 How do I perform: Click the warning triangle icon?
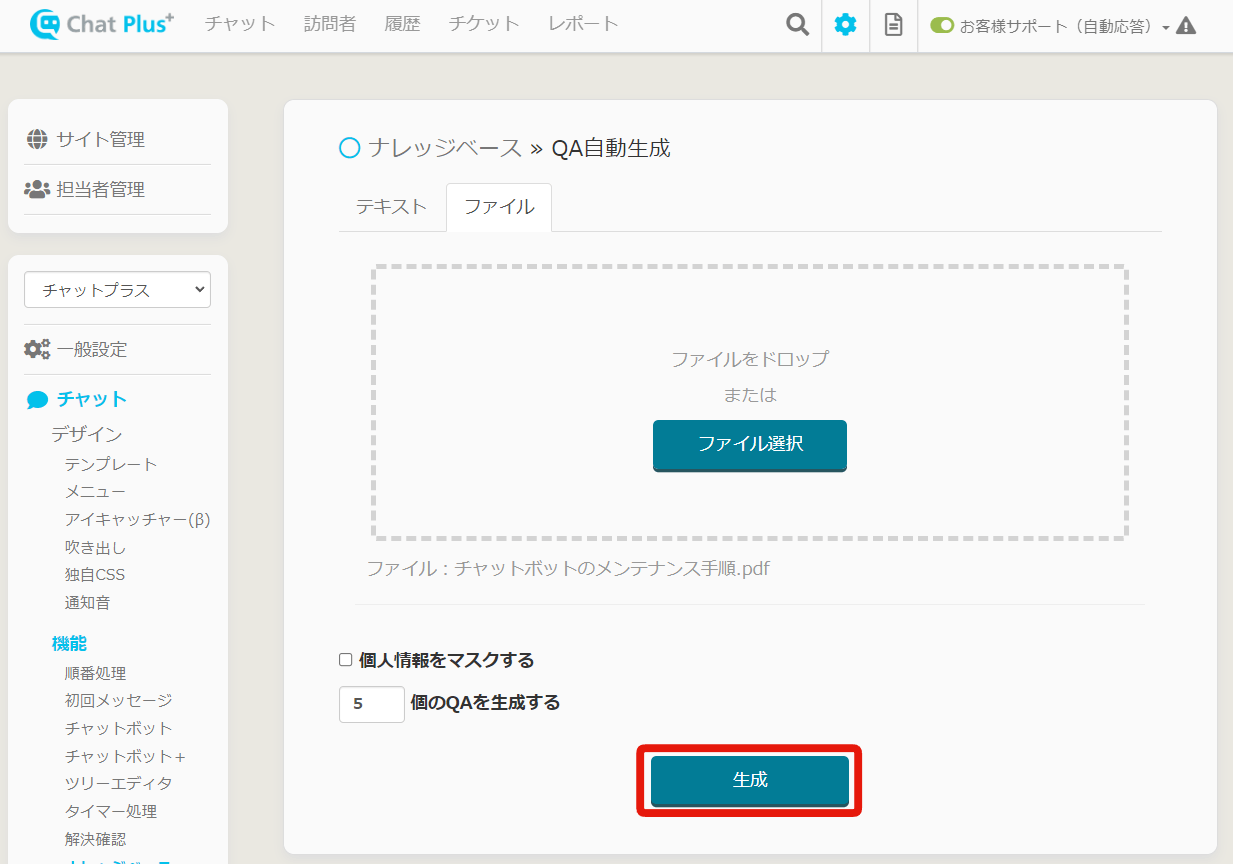(1186, 26)
